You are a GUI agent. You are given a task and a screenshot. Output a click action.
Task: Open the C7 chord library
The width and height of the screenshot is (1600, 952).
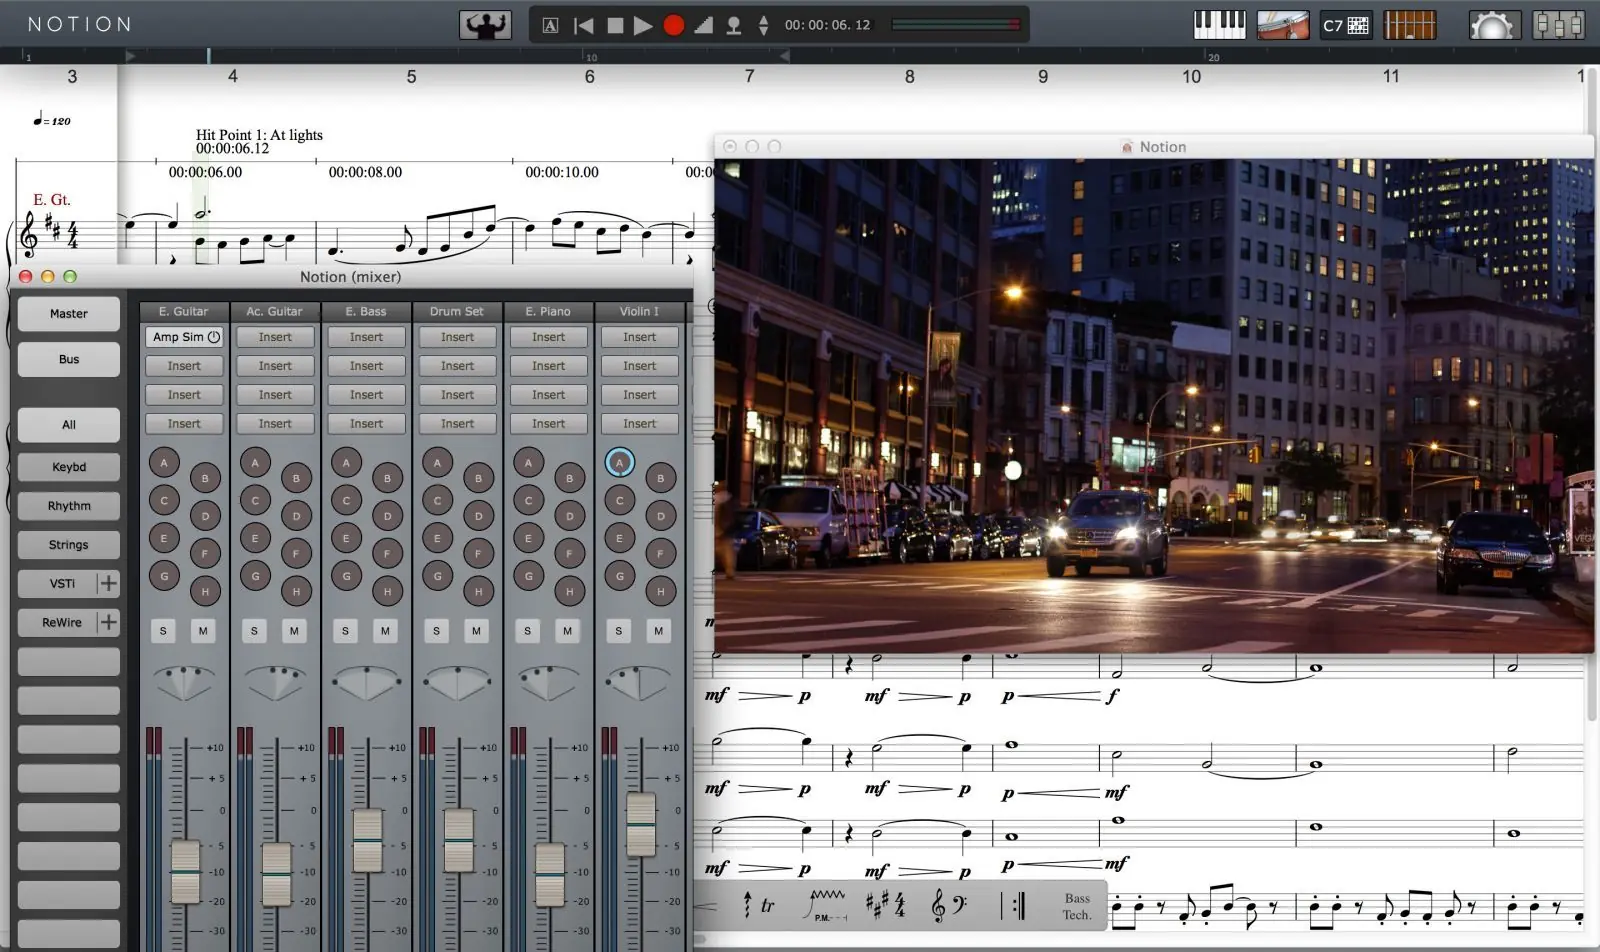click(x=1346, y=25)
